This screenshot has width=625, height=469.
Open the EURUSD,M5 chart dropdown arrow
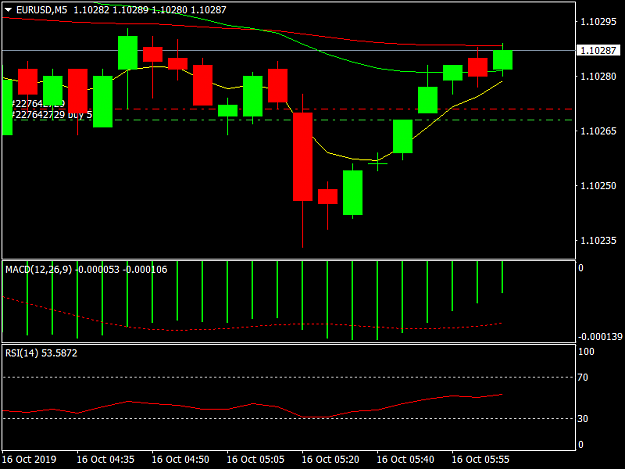pos(8,10)
